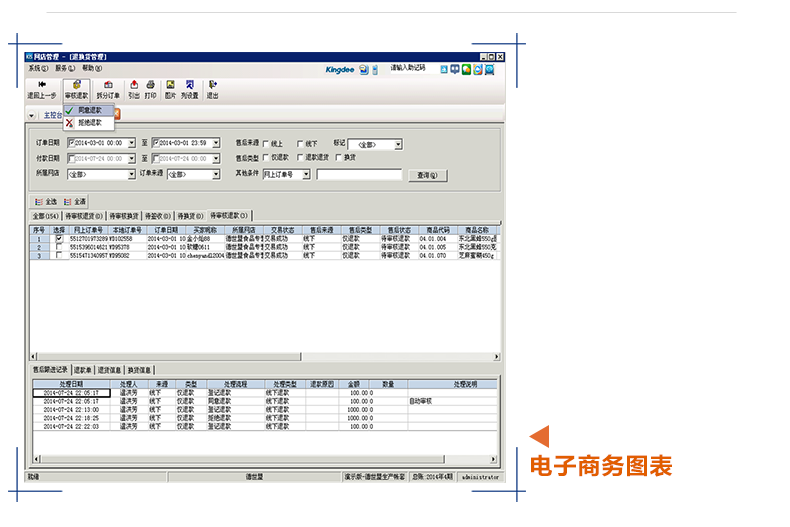Viewport: 790px width, 527px height.
Task: Click the 返回上一步 back toolbar icon
Action: coord(42,87)
